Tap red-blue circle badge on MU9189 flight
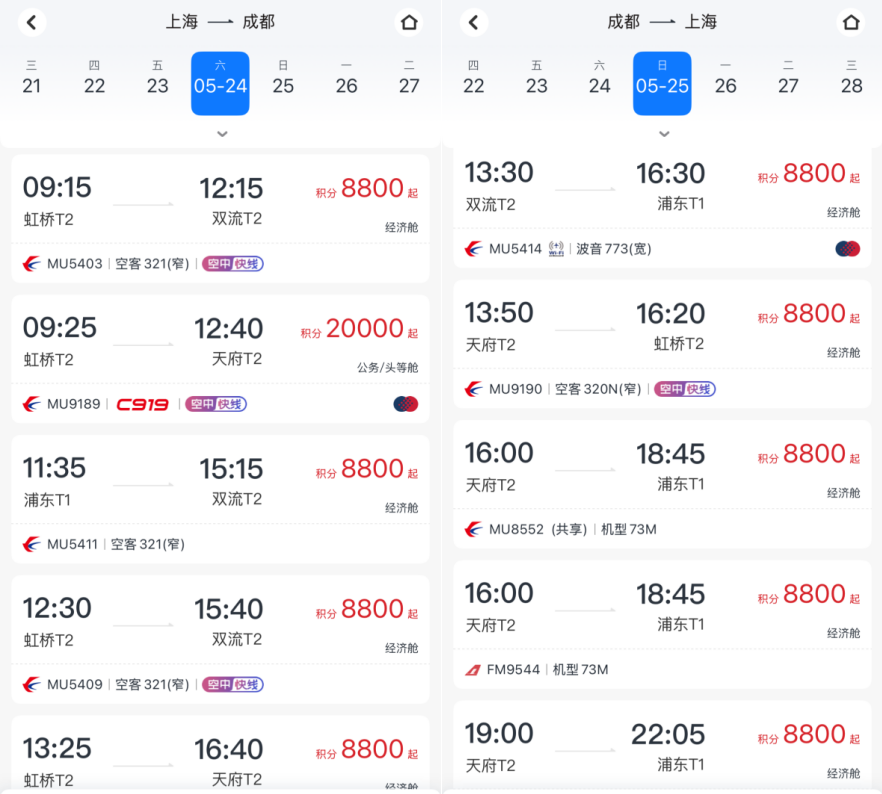The width and height of the screenshot is (882, 794). (406, 404)
